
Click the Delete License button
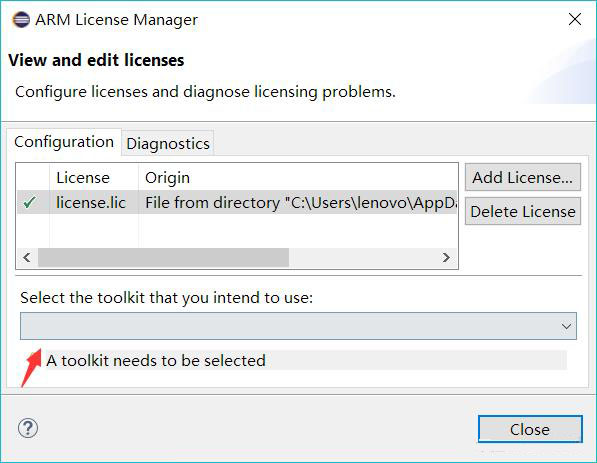tap(523, 211)
